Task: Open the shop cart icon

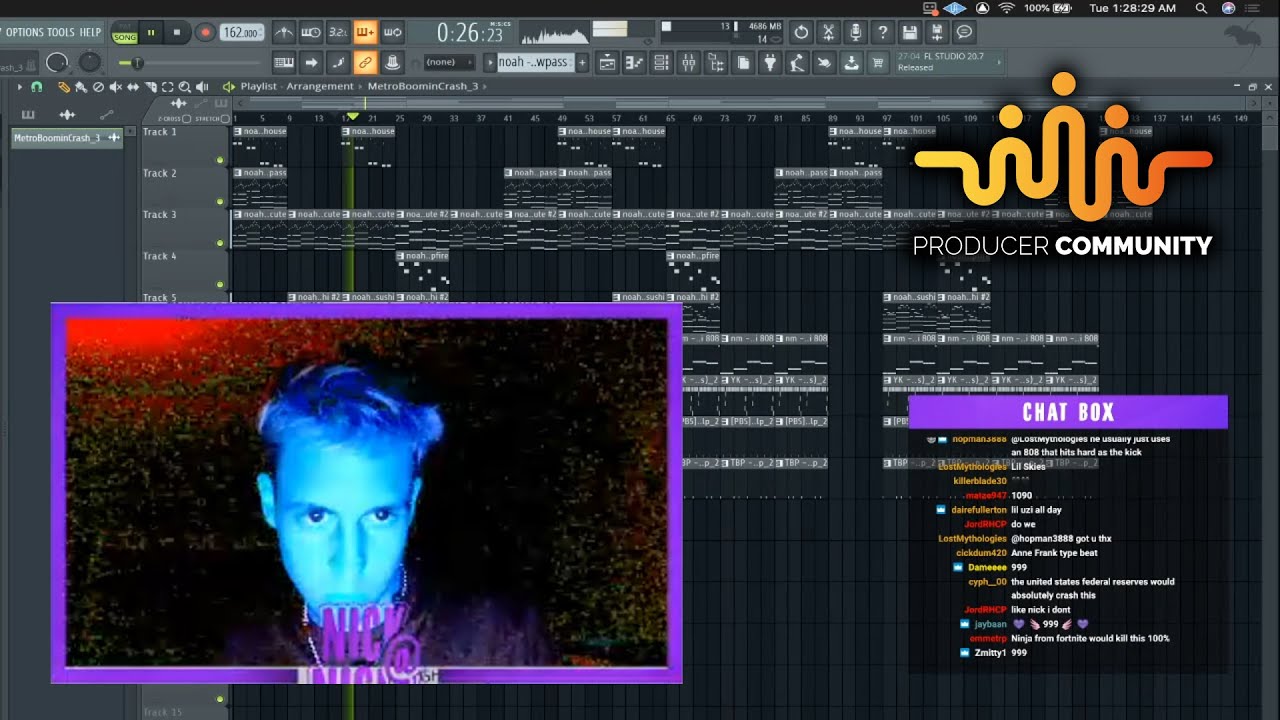Action: 878,62
